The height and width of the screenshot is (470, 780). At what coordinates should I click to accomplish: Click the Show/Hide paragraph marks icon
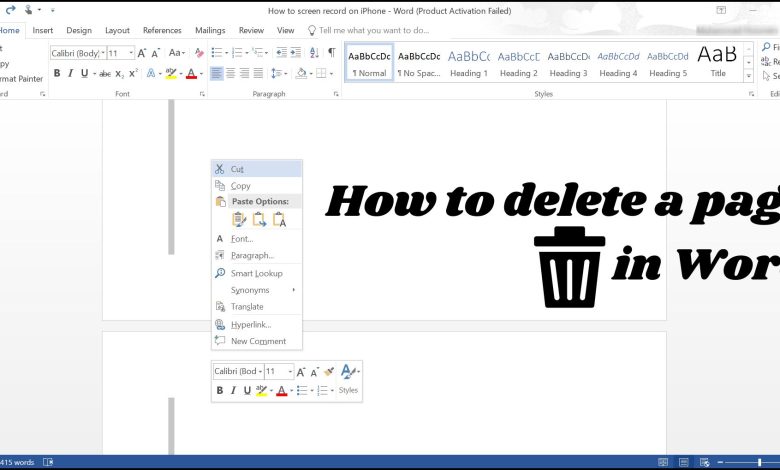tap(331, 53)
